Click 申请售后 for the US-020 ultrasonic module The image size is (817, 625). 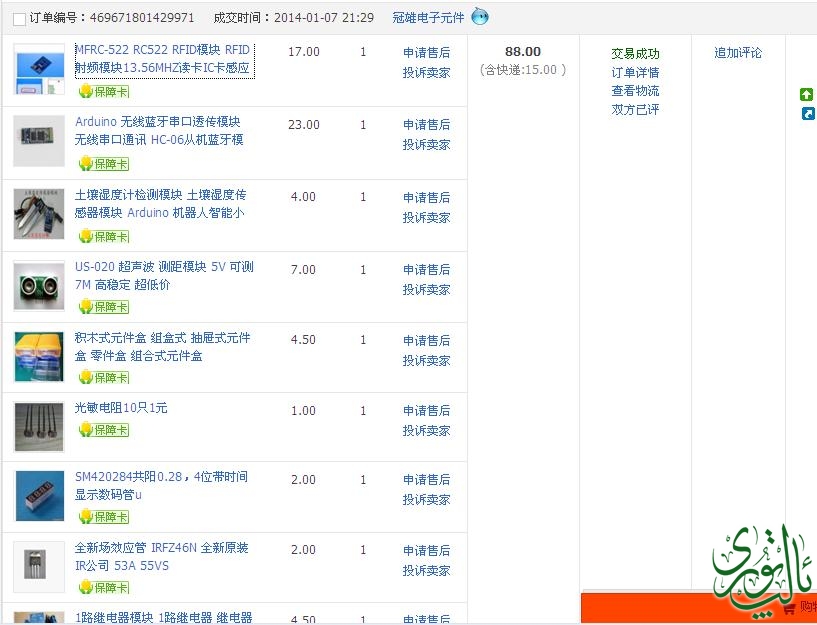(426, 269)
